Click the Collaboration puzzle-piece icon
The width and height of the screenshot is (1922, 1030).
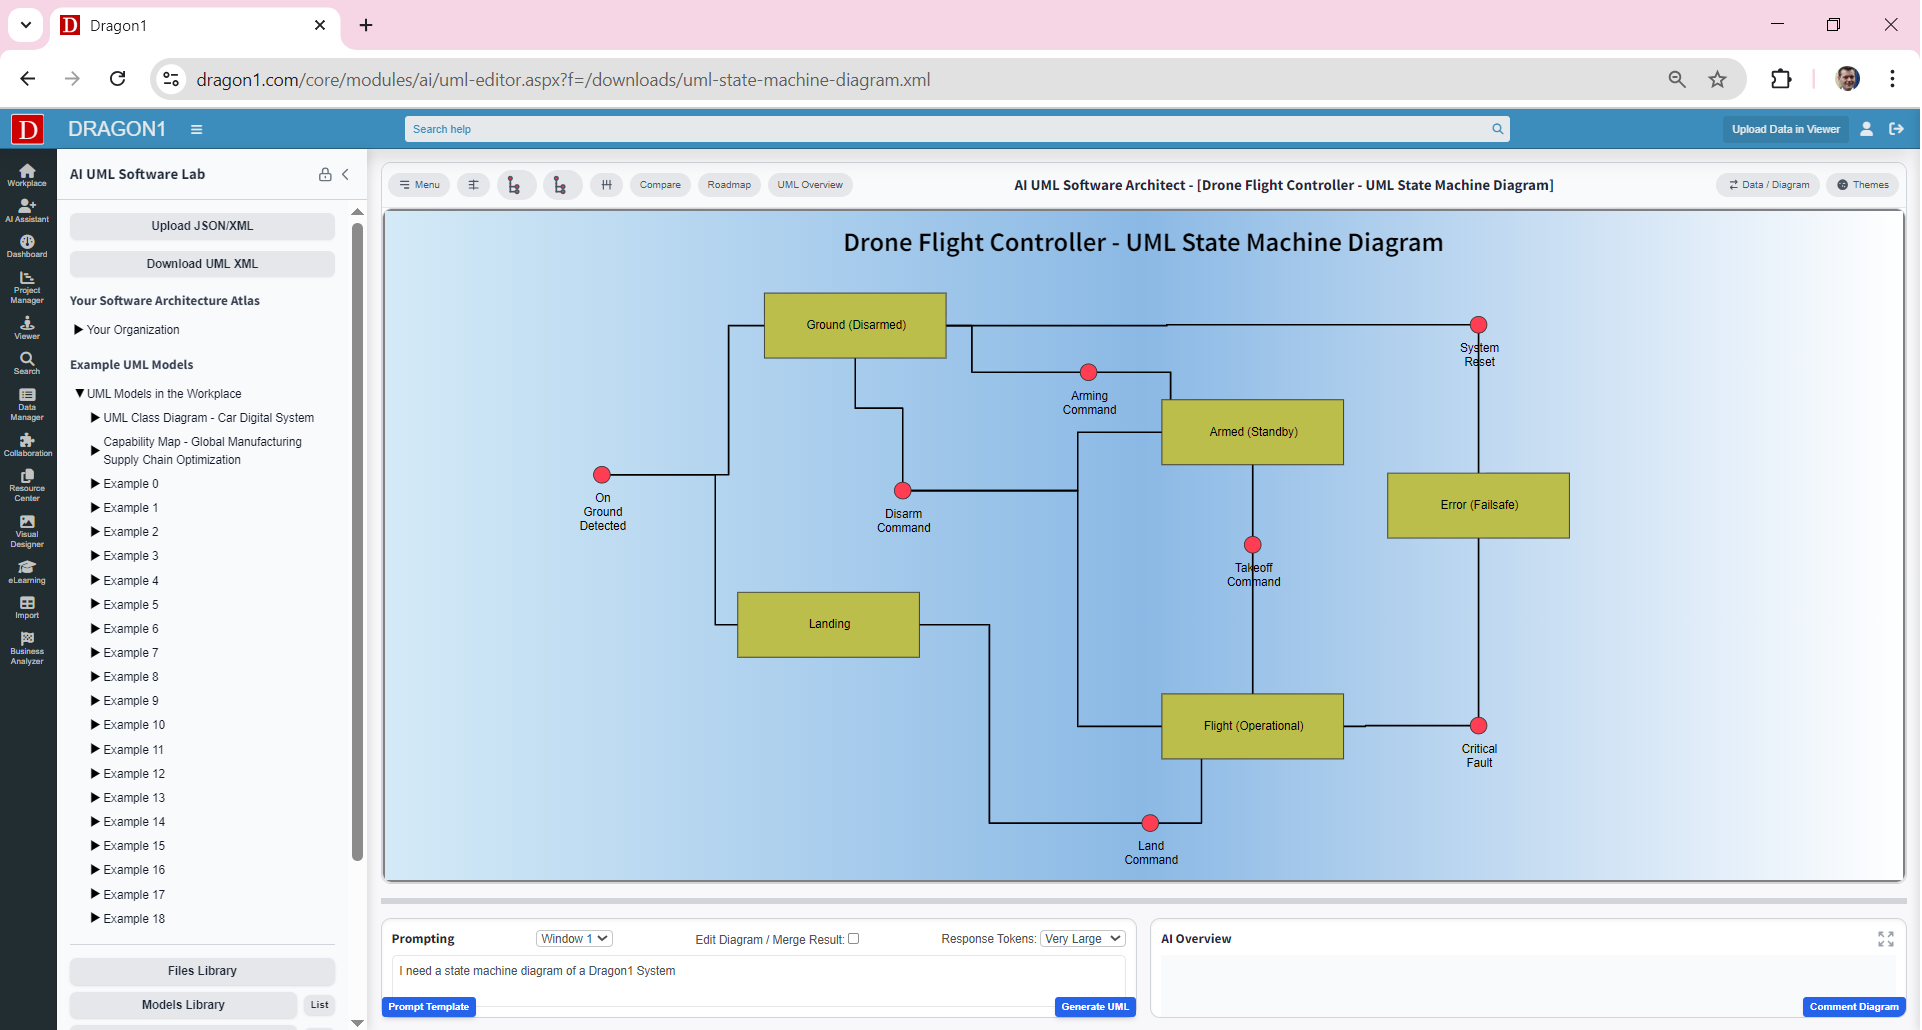(27, 440)
